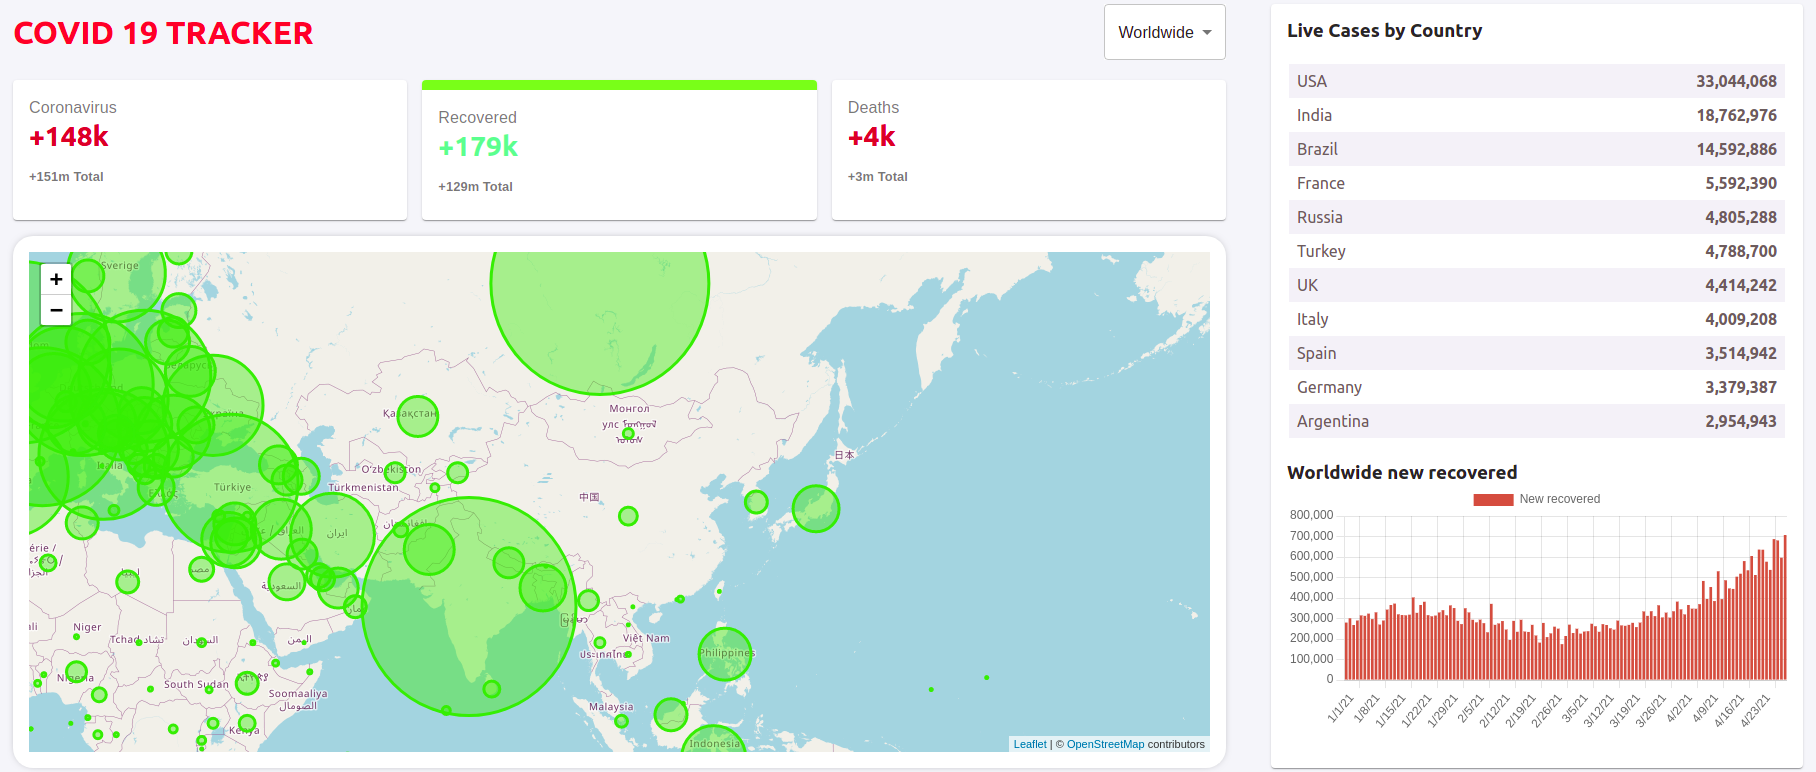The image size is (1816, 772).
Task: Click the France row in country table
Action: point(1537,183)
